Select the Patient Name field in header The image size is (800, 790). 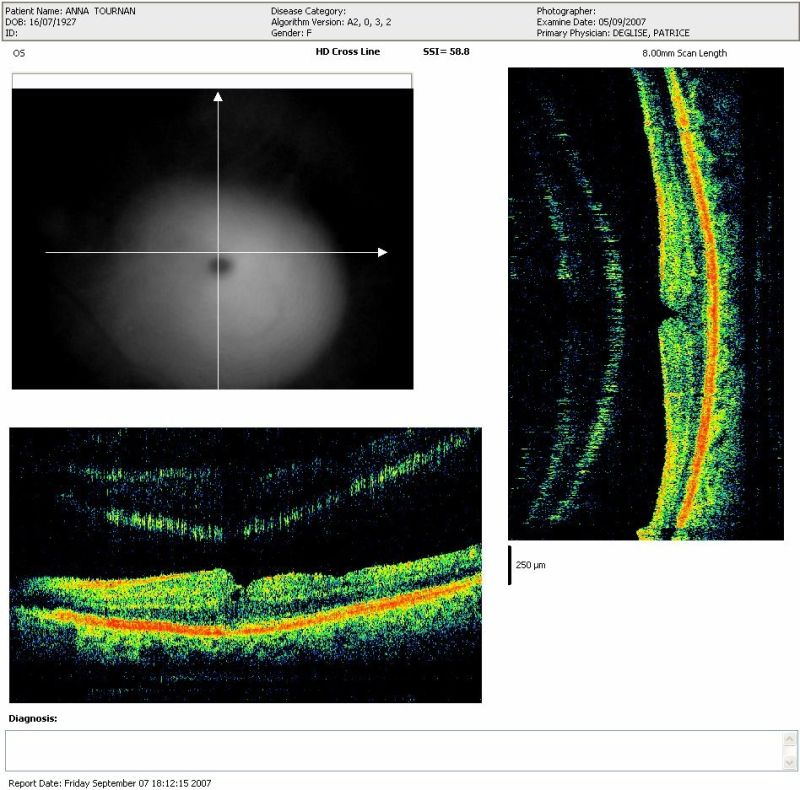coord(70,11)
